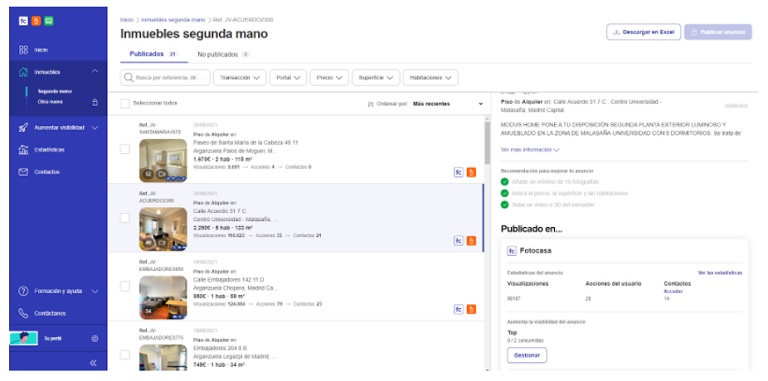
Task: Click the Inmuebles house icon
Action: [23, 72]
